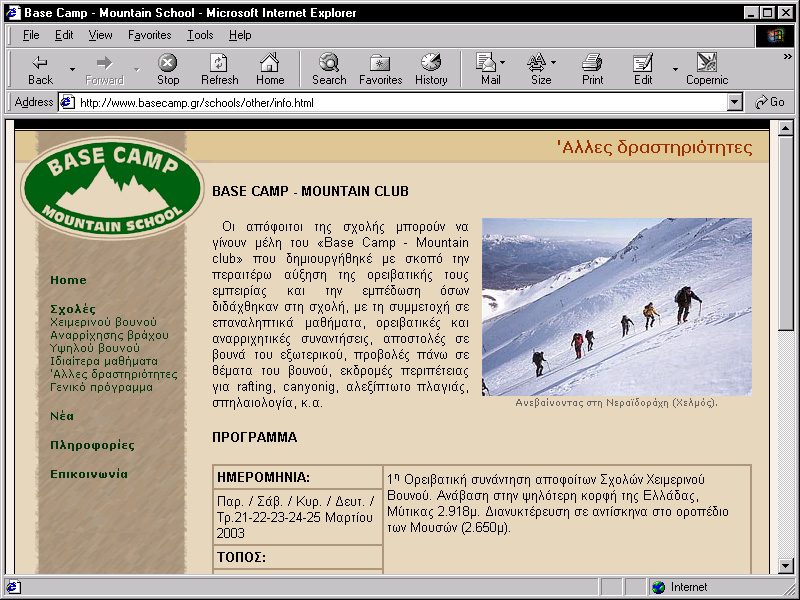This screenshot has height=600, width=800.
Task: Open the Search pane
Action: point(329,69)
